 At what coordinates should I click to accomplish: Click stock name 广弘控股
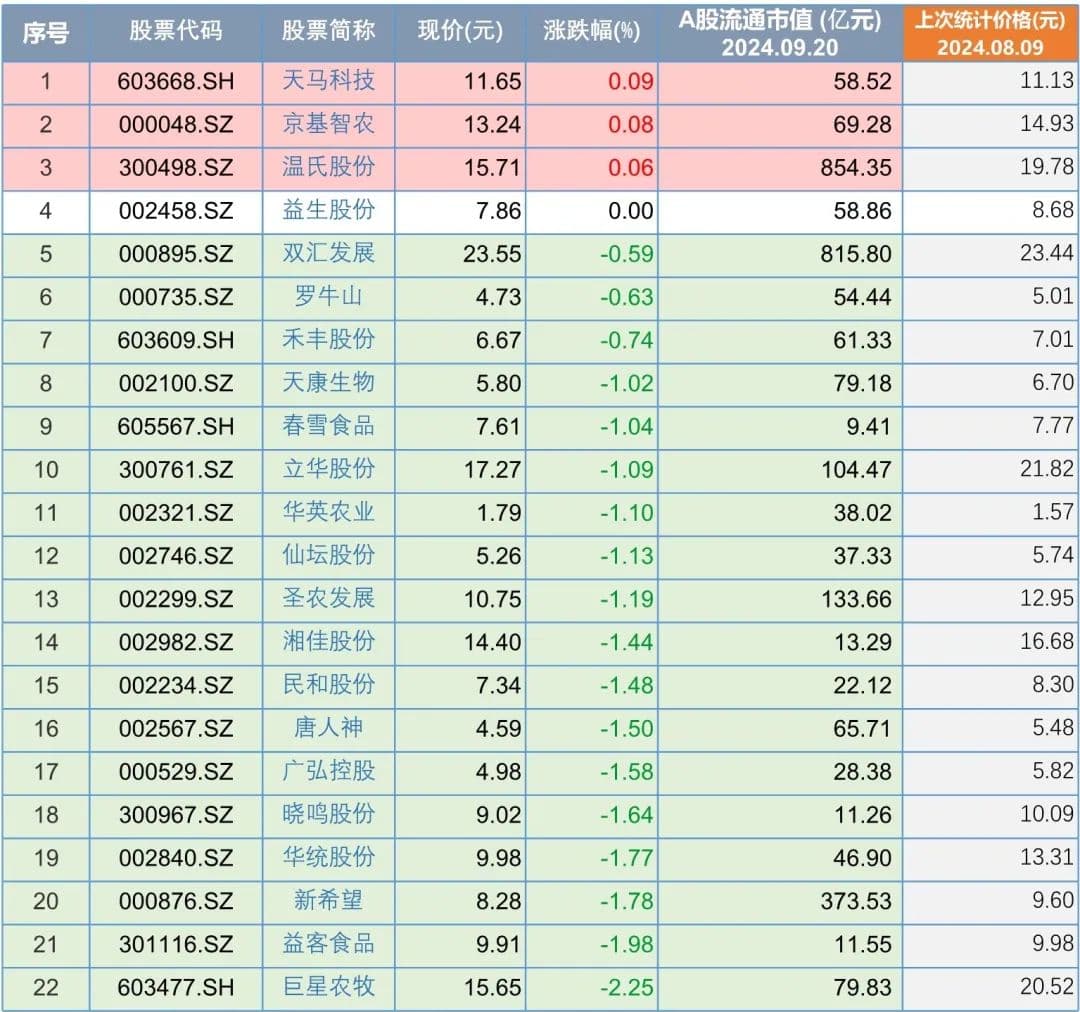(329, 772)
